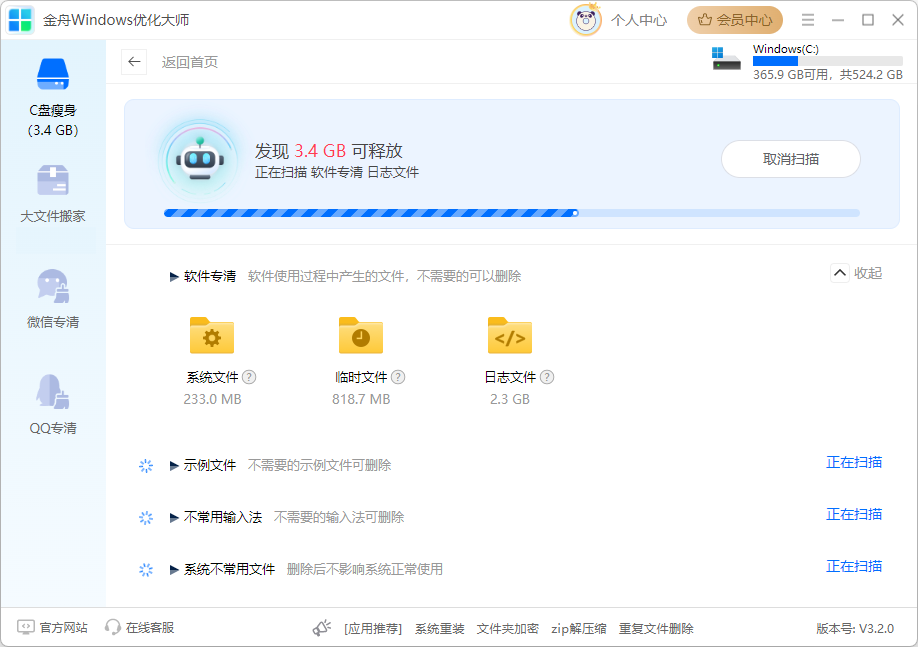Click the 818.7 MB size value

click(361, 399)
